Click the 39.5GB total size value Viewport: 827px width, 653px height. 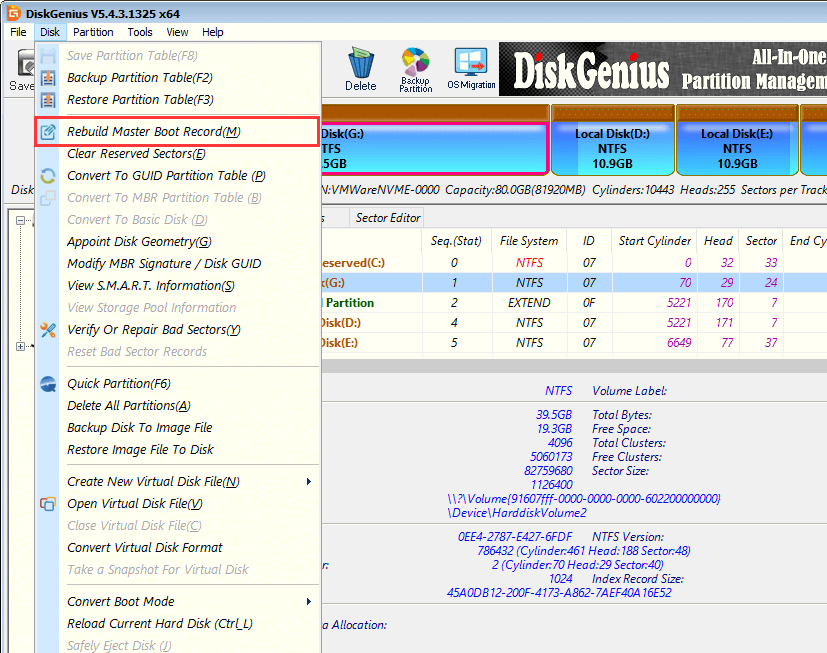[554, 415]
